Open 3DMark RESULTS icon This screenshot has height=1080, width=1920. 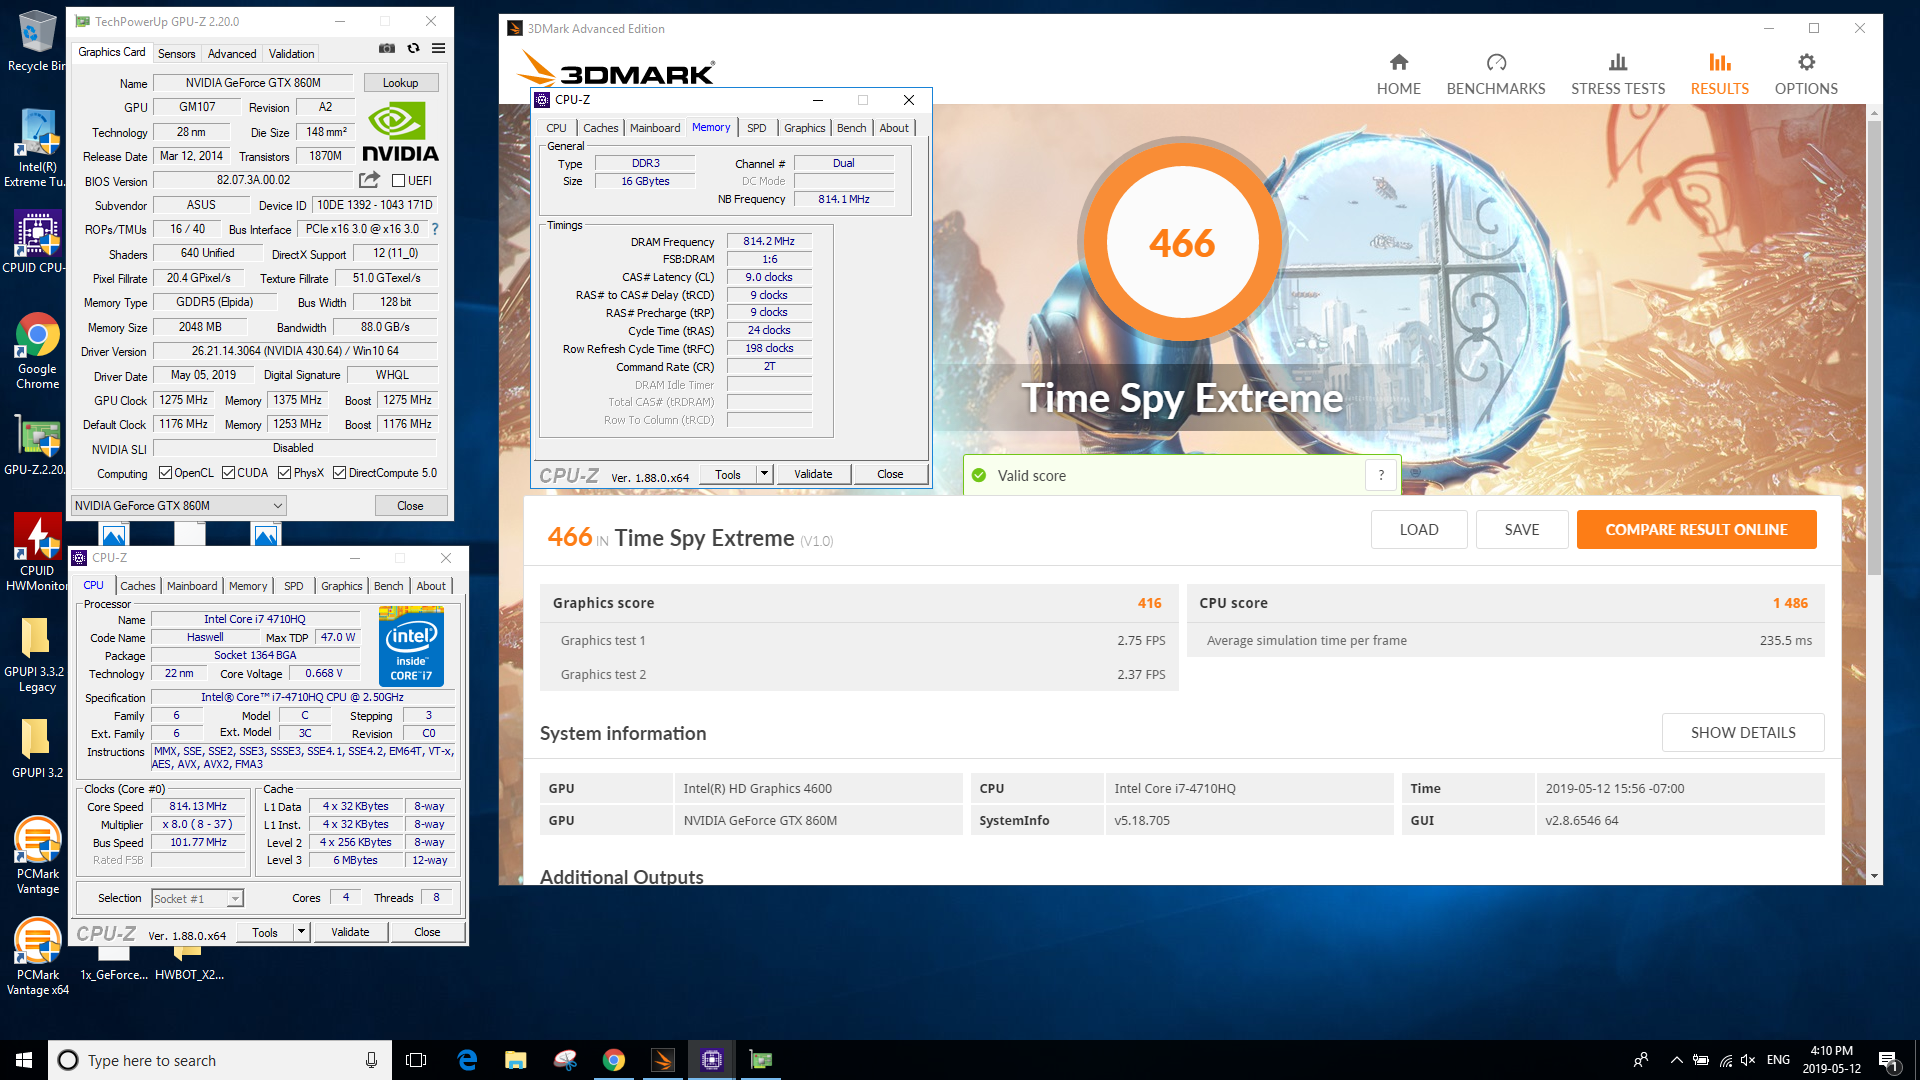click(x=1719, y=62)
